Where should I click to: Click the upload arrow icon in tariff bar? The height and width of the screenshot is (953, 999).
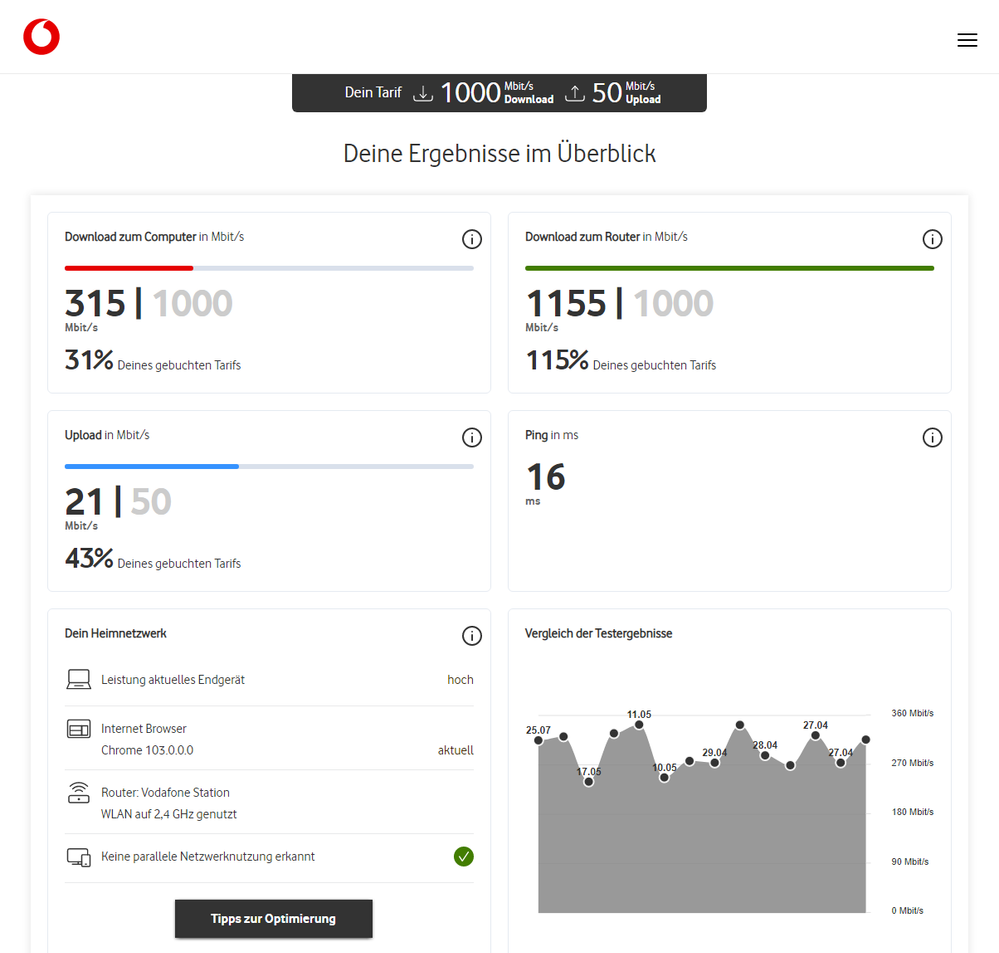pos(575,94)
